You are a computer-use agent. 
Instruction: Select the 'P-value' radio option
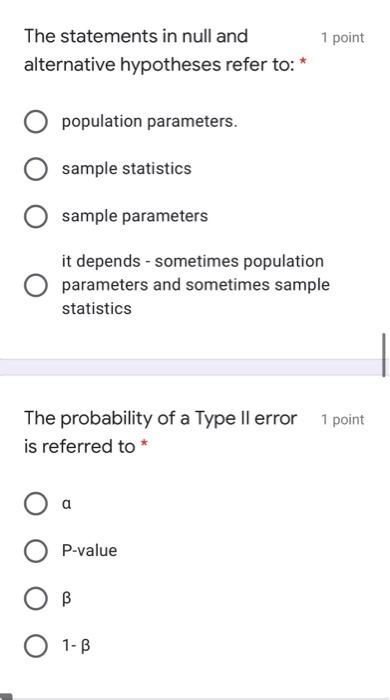click(x=35, y=551)
